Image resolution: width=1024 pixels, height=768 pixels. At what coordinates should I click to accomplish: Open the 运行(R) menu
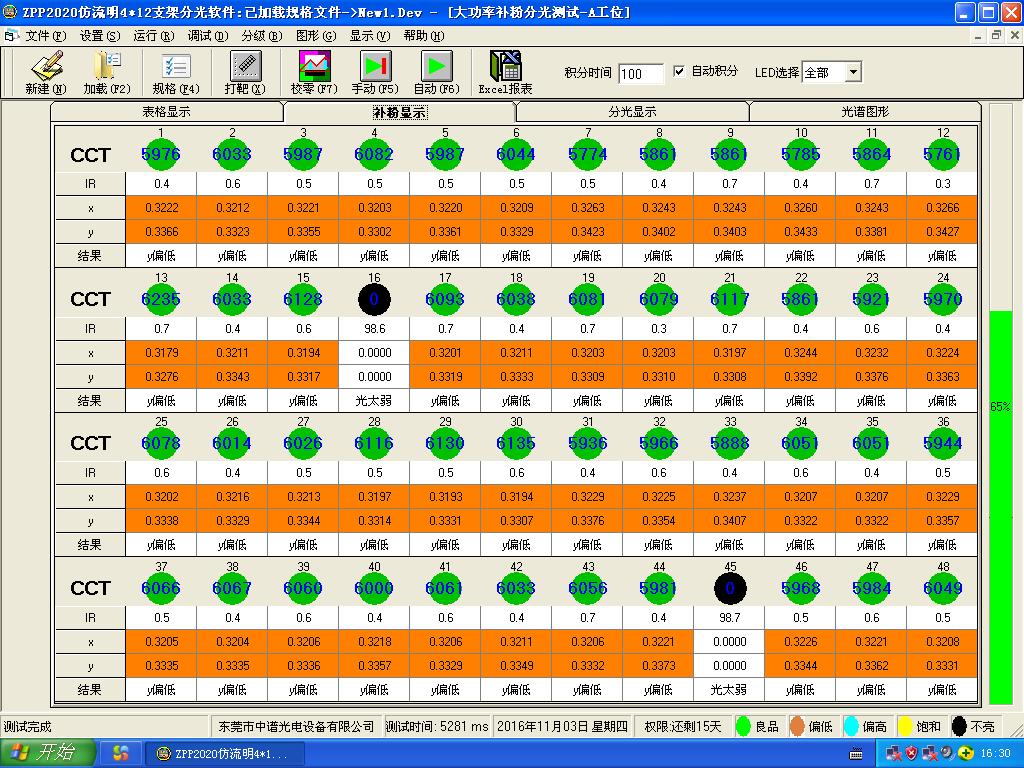pyautogui.click(x=153, y=36)
